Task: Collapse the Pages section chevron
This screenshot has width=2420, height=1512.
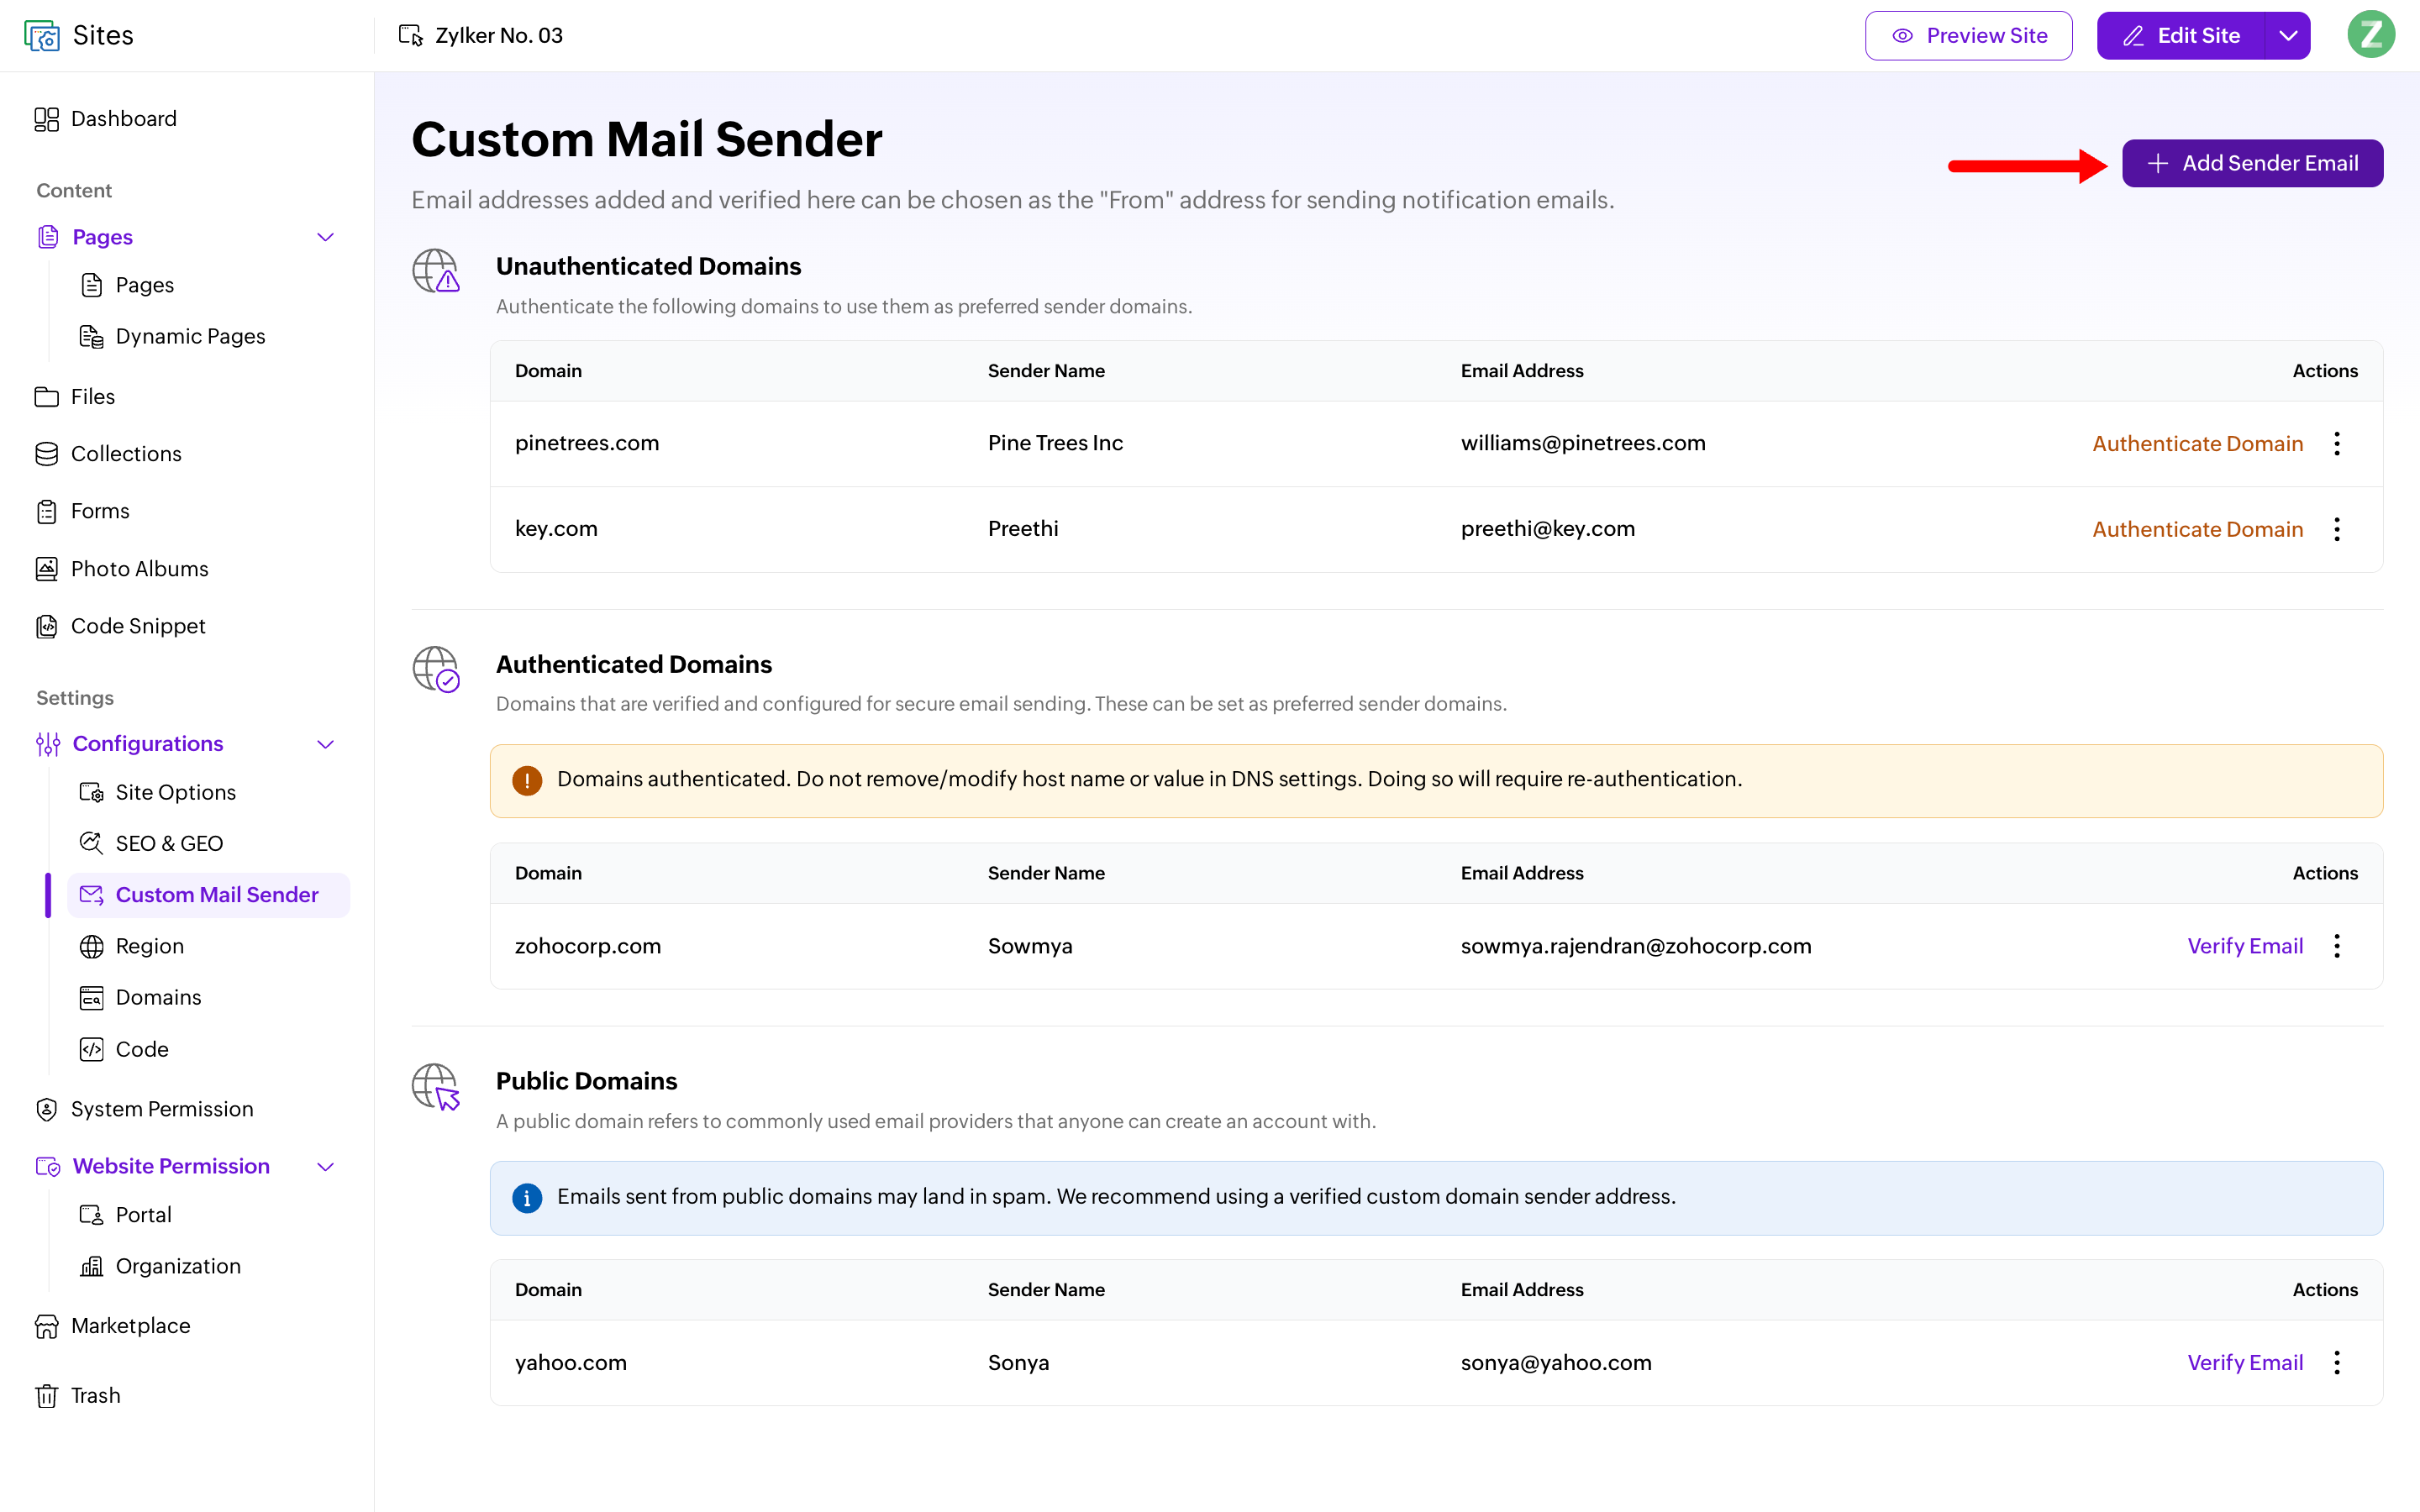Action: coord(325,237)
